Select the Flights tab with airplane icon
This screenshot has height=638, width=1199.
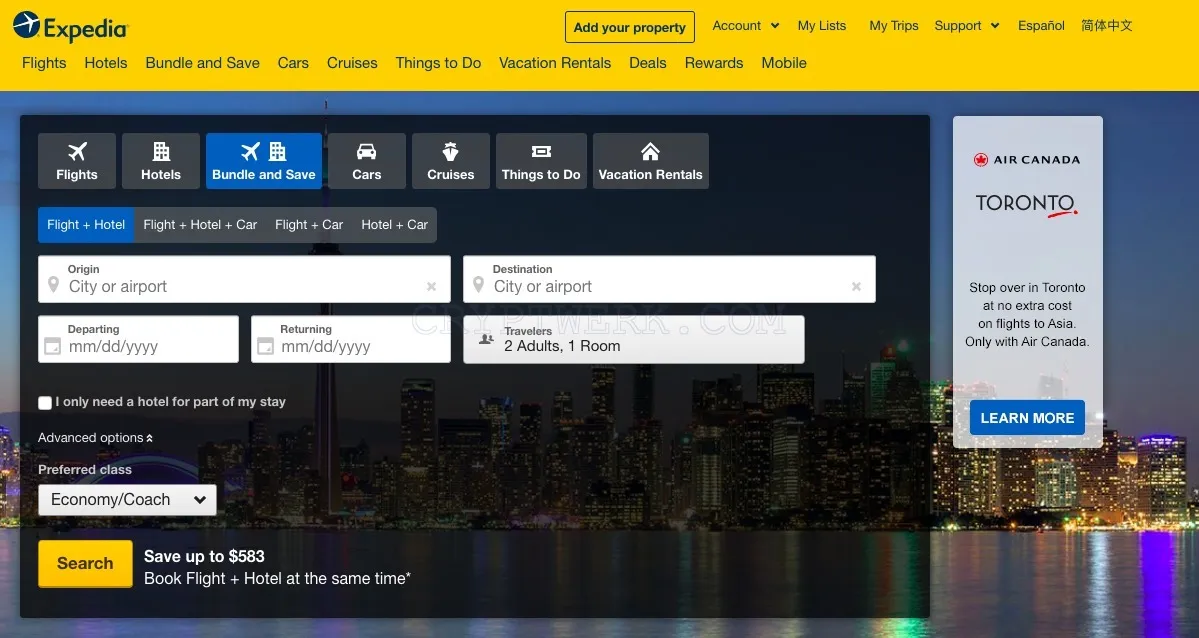pyautogui.click(x=76, y=161)
